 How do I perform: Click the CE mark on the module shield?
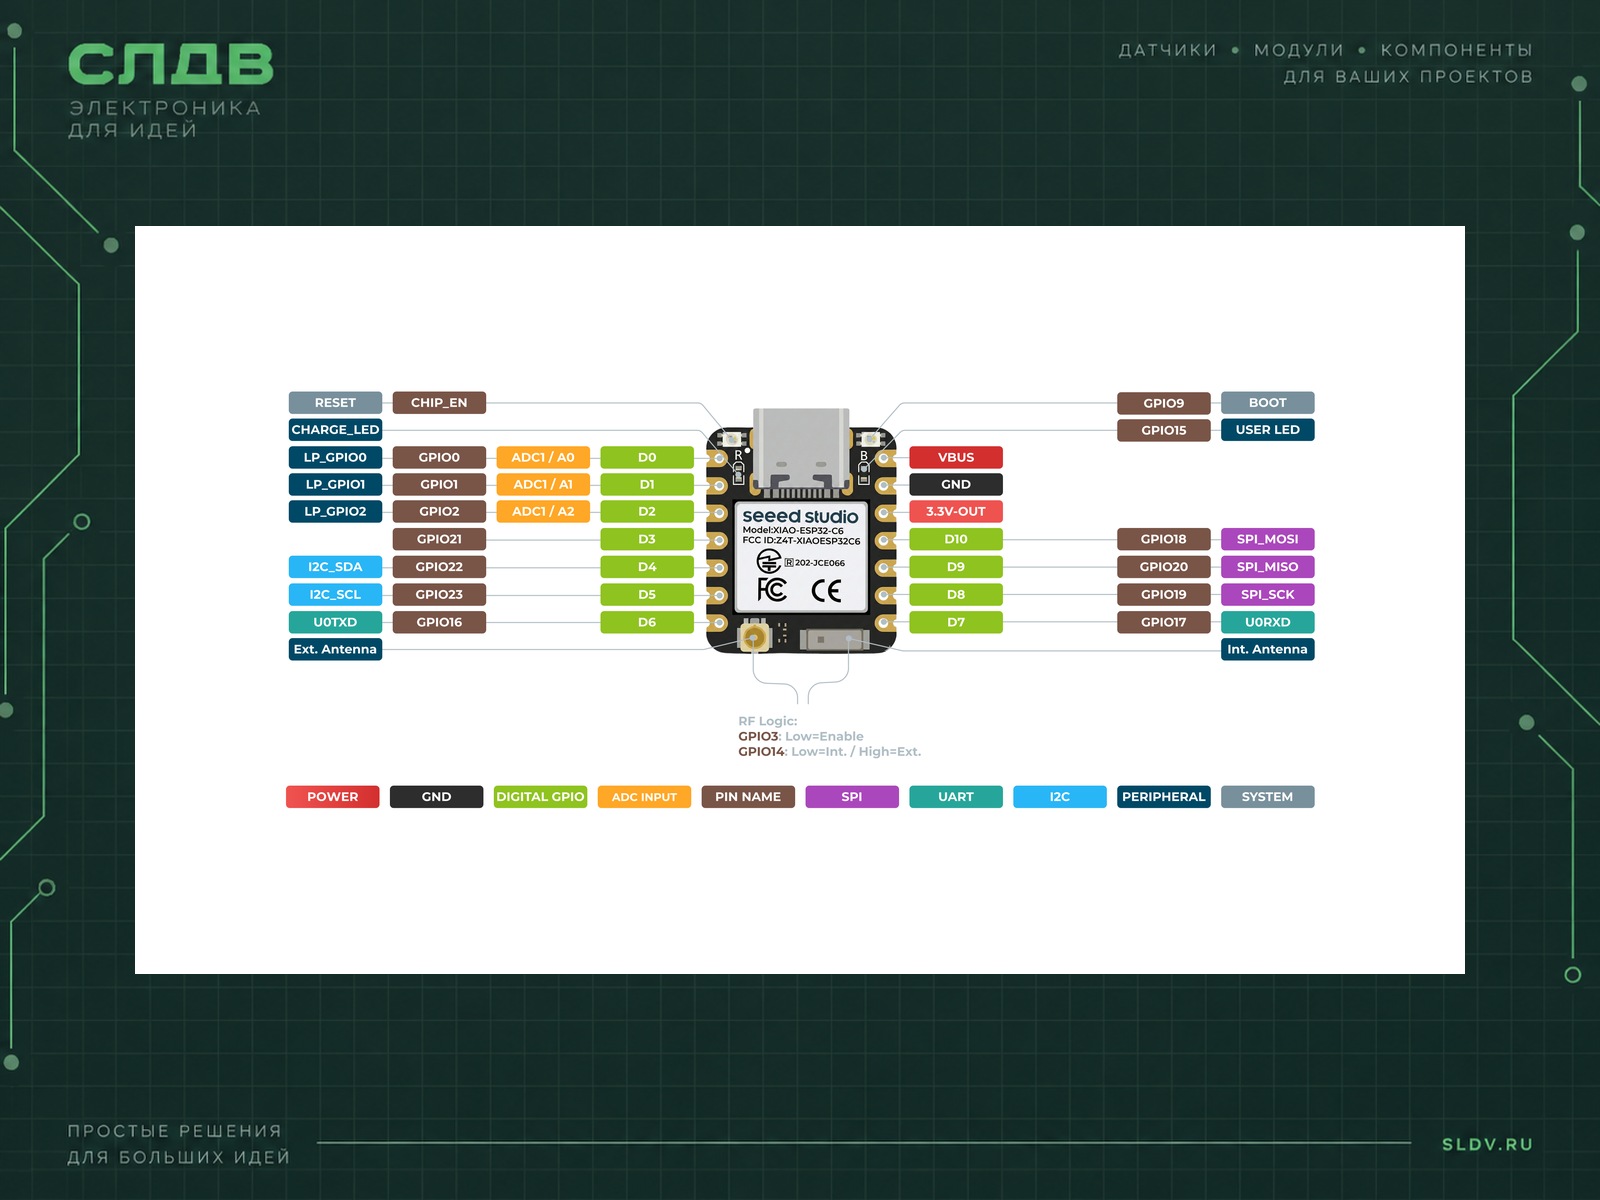(826, 591)
